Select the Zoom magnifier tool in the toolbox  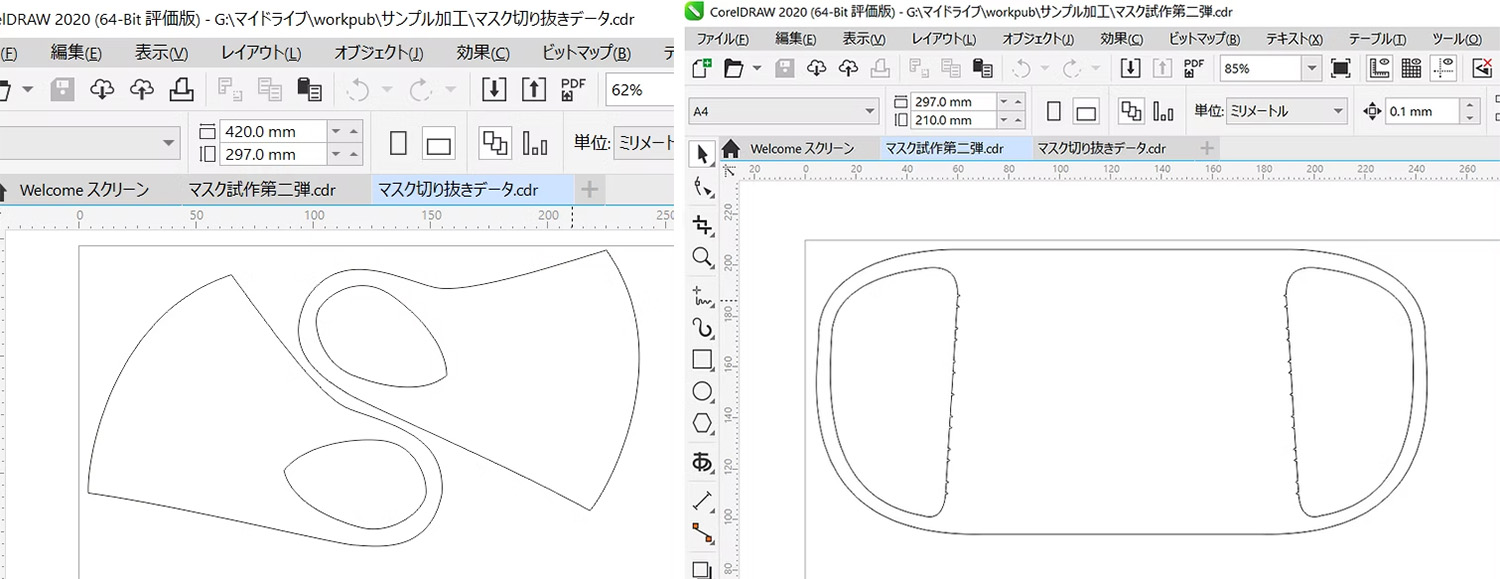click(x=702, y=258)
